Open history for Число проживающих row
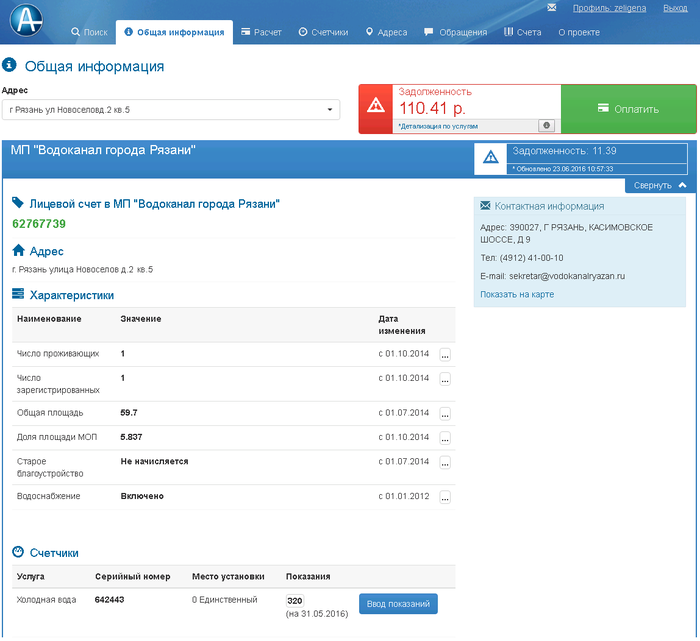 click(445, 355)
